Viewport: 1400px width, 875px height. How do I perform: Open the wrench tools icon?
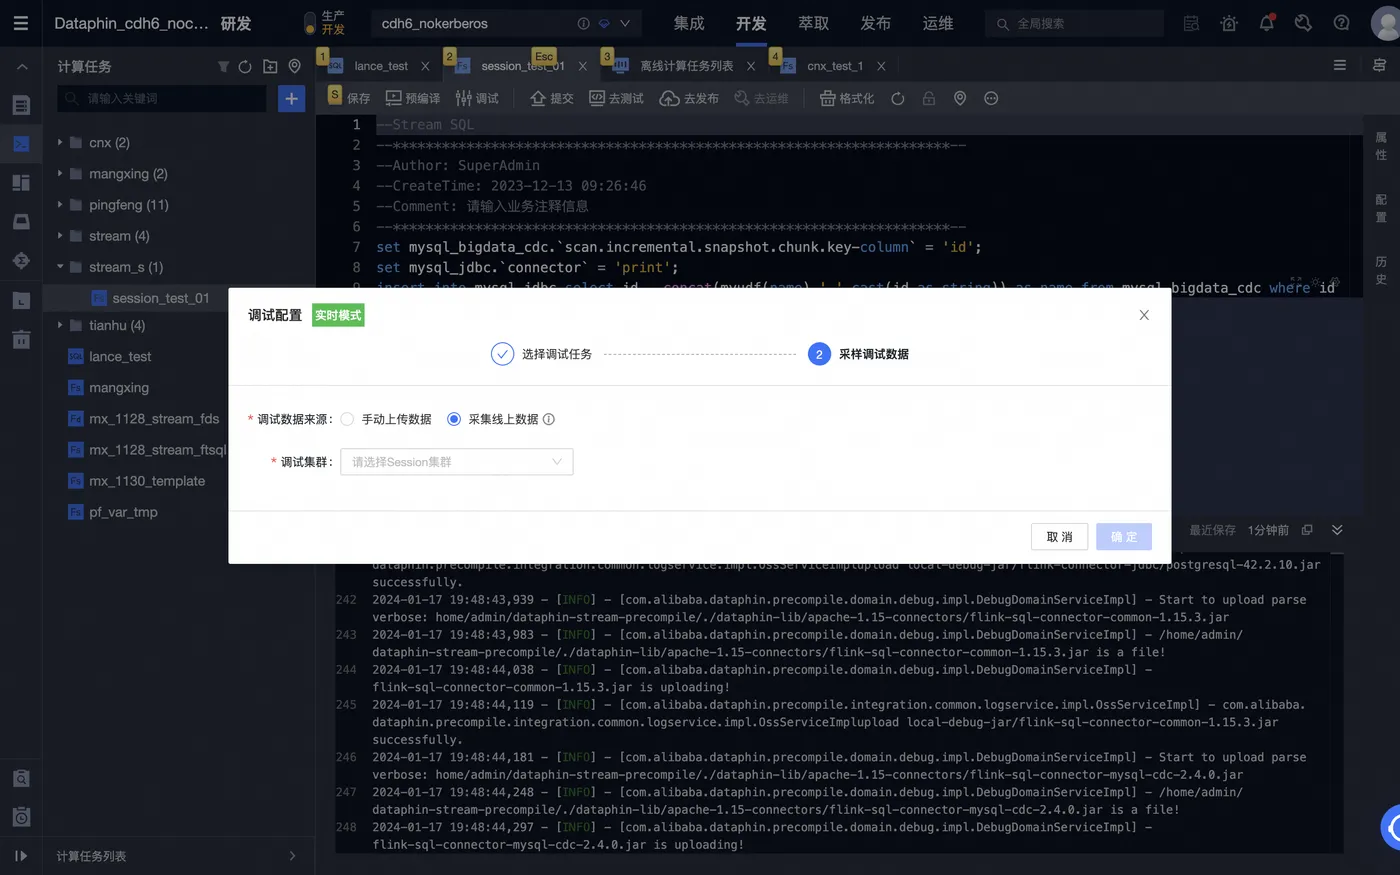(1303, 23)
